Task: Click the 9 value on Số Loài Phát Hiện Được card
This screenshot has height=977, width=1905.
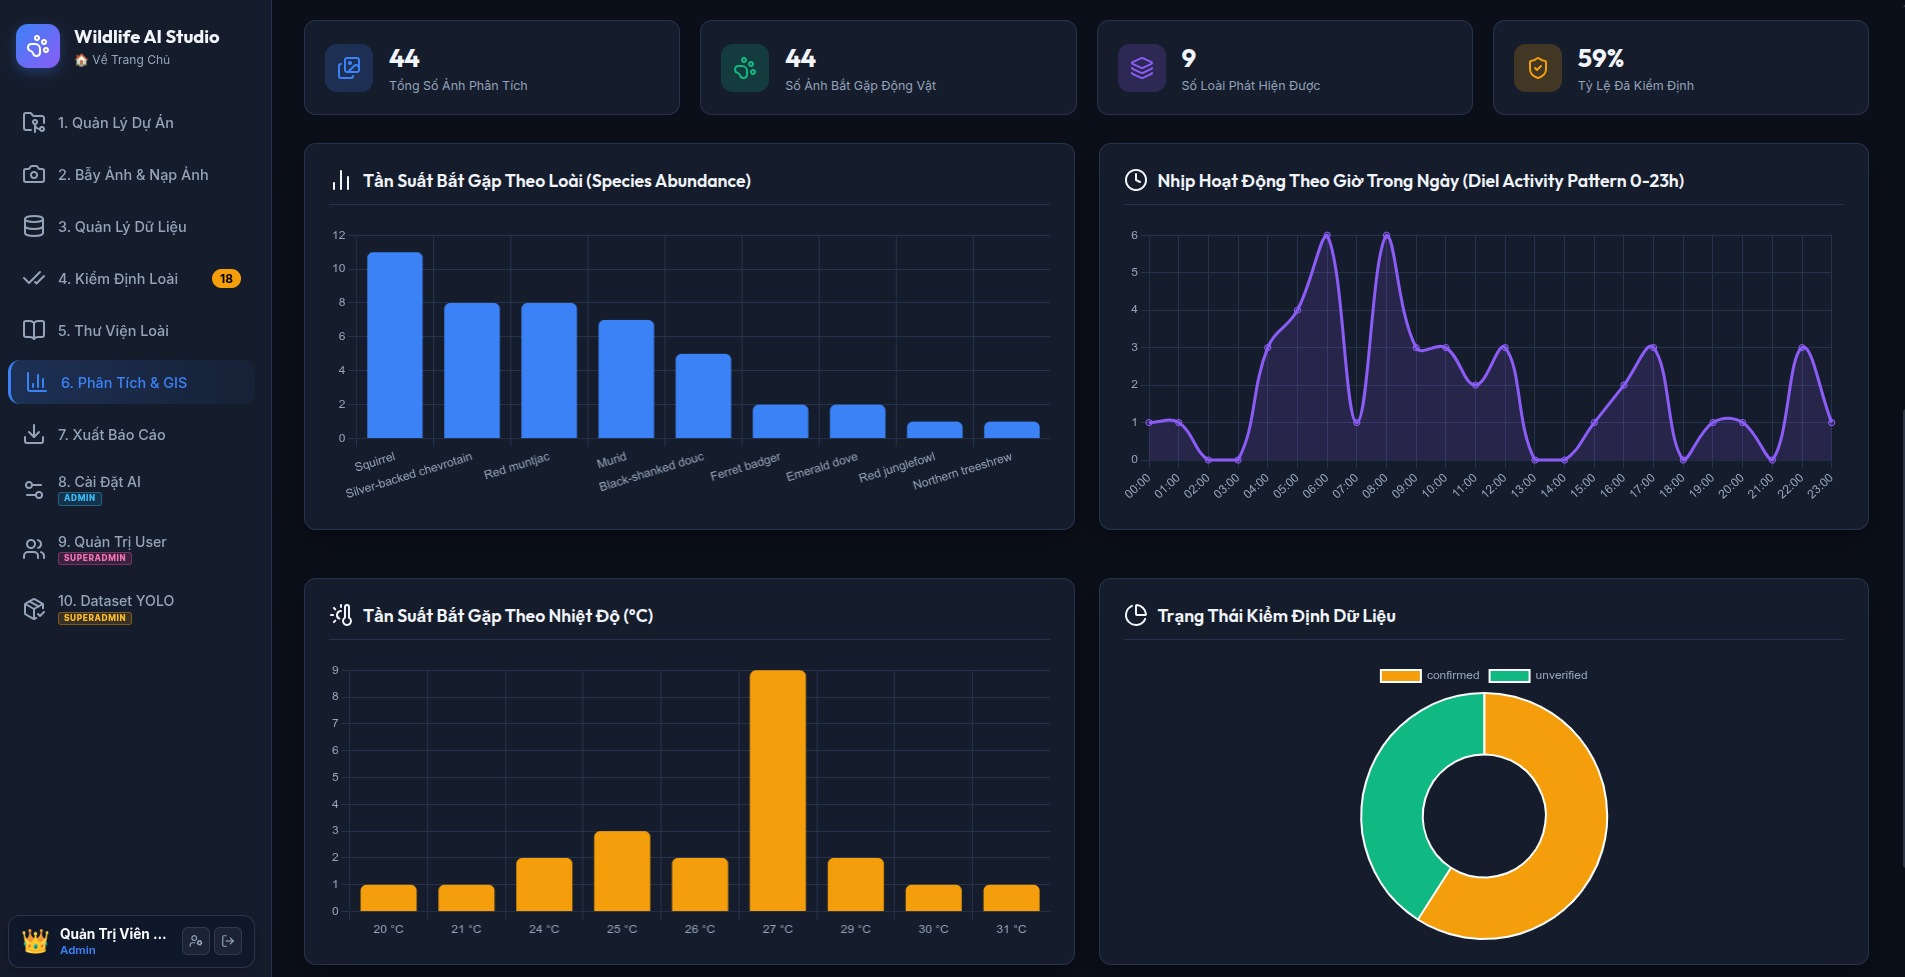Action: (1189, 58)
